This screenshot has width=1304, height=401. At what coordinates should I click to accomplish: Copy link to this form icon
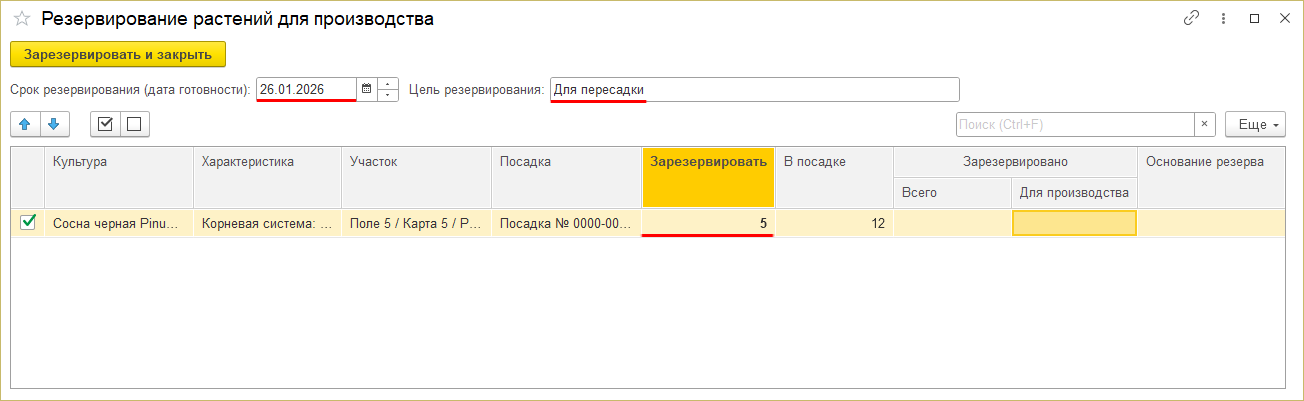coord(1191,19)
